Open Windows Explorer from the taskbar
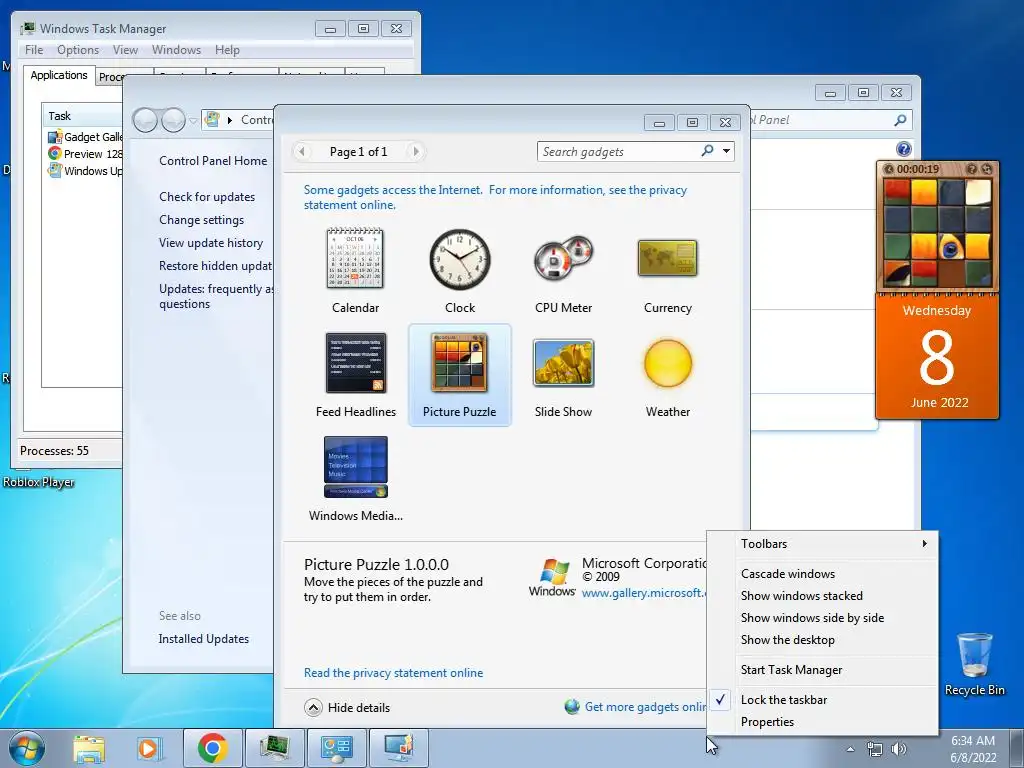This screenshot has width=1024, height=768. point(89,748)
